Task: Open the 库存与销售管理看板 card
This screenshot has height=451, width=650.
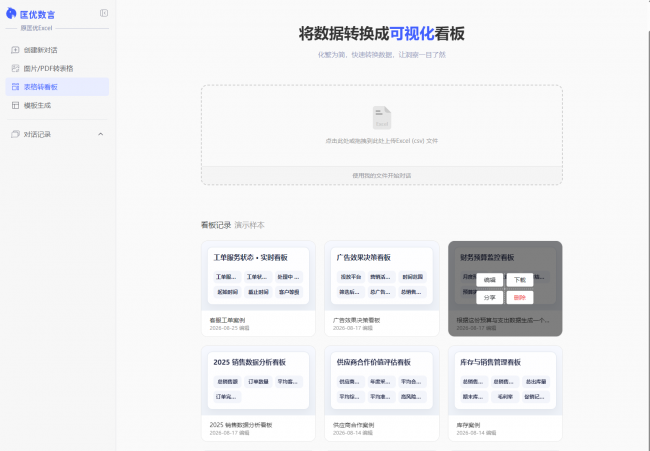Action: point(505,393)
